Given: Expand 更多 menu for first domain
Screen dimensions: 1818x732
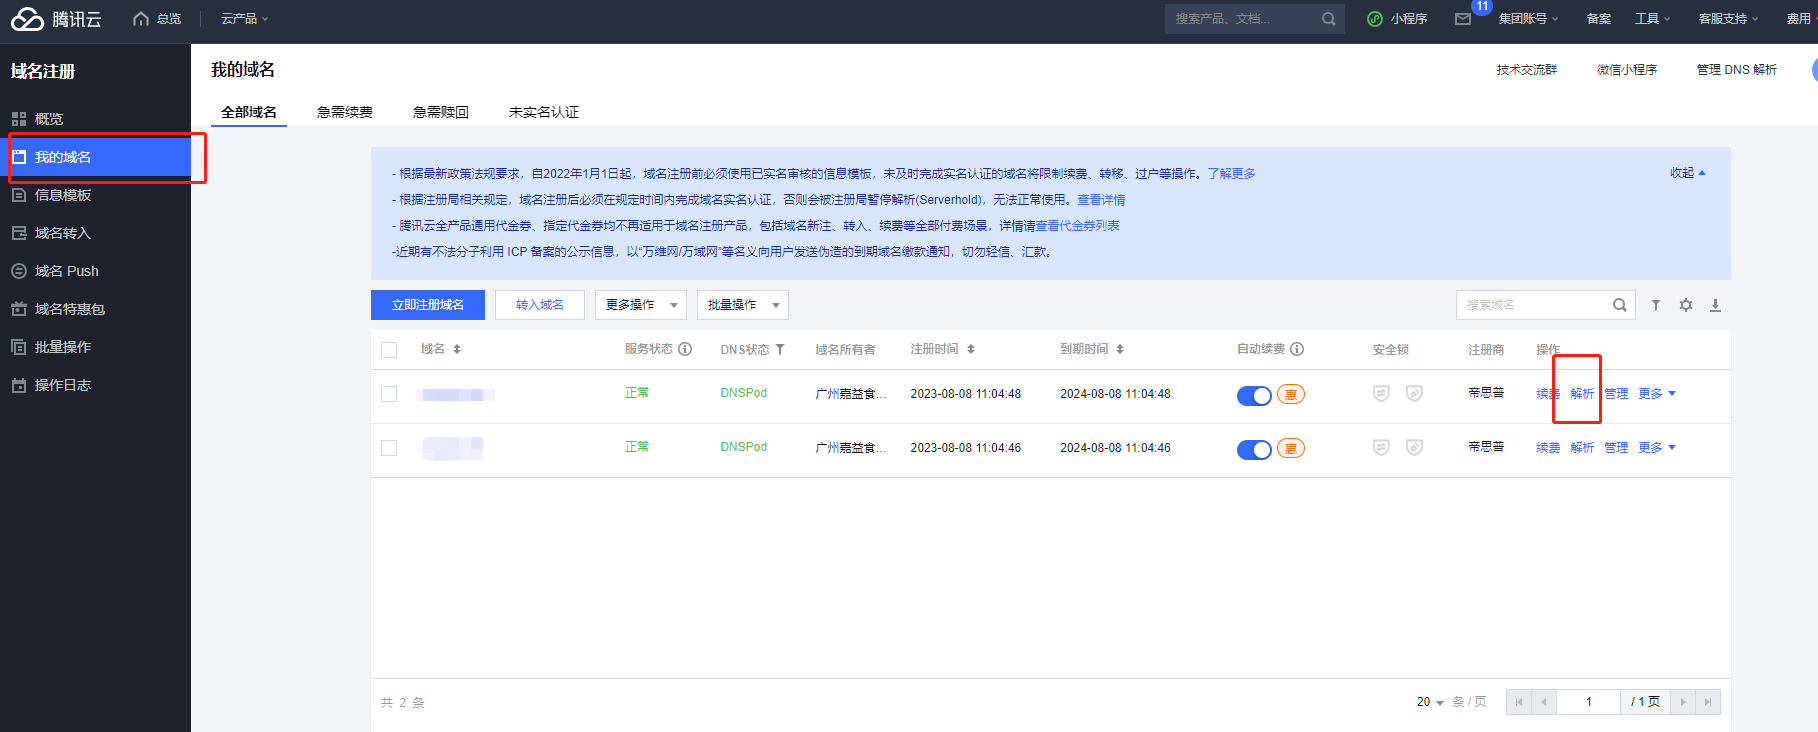Looking at the screenshot, I should [1656, 394].
